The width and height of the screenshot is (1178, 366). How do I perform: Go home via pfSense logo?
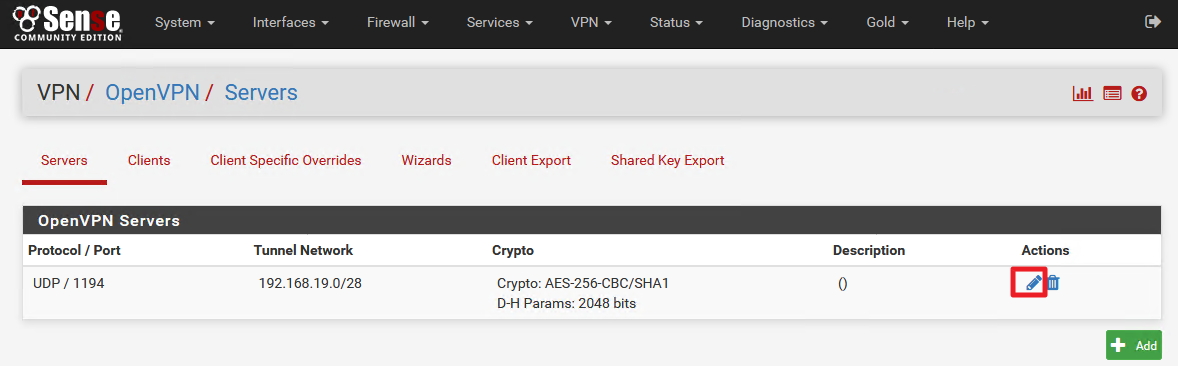pos(68,23)
